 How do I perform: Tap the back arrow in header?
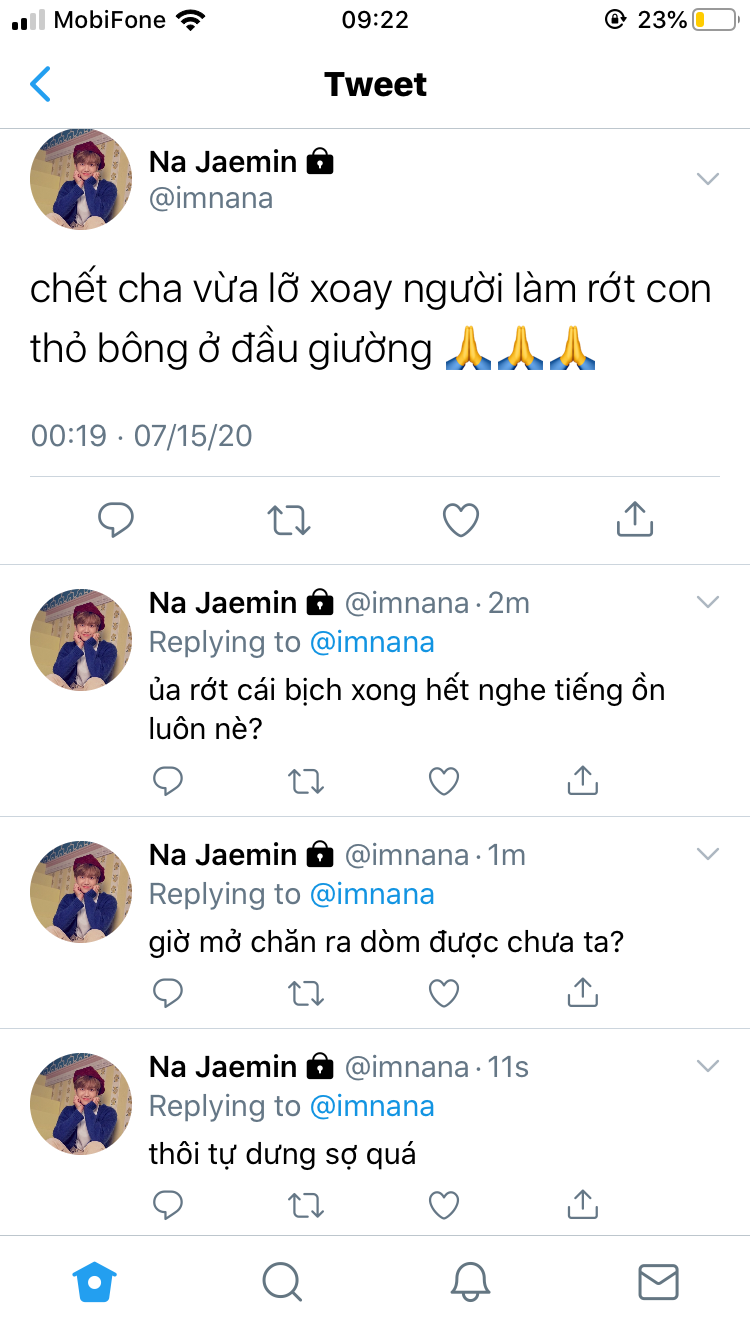40,84
